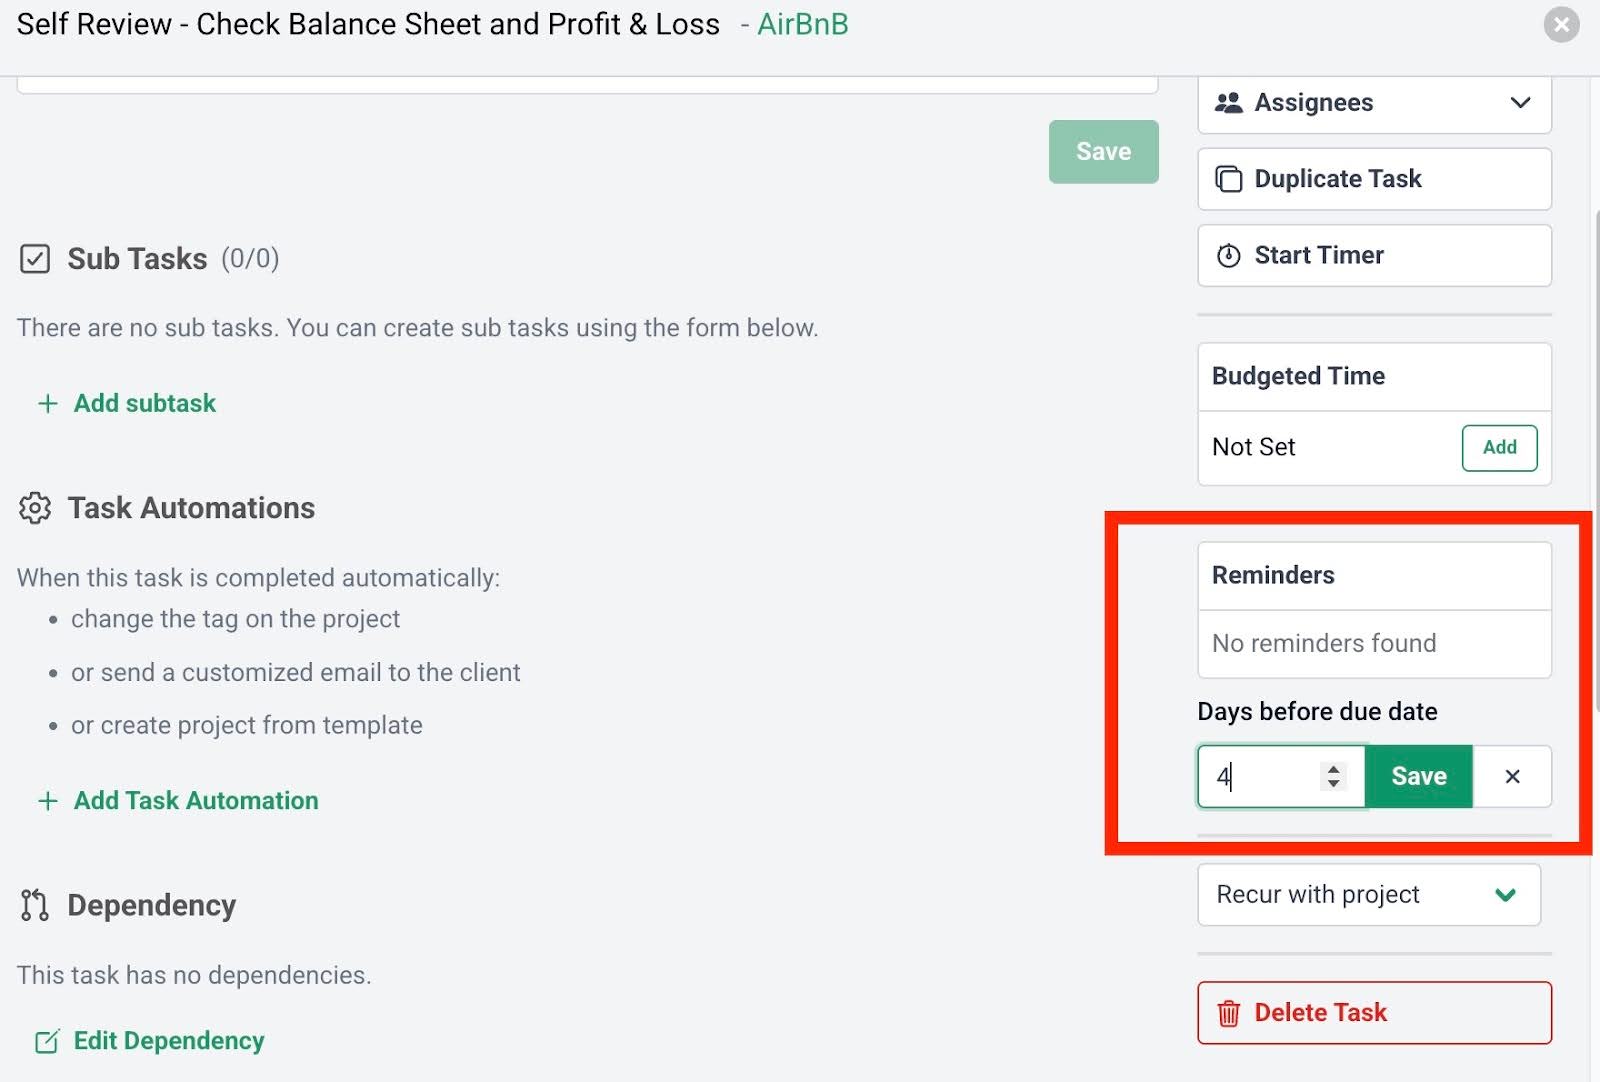Click the Duplicate Task copy icon
Screen dimensions: 1600x1082
[x=1228, y=179]
